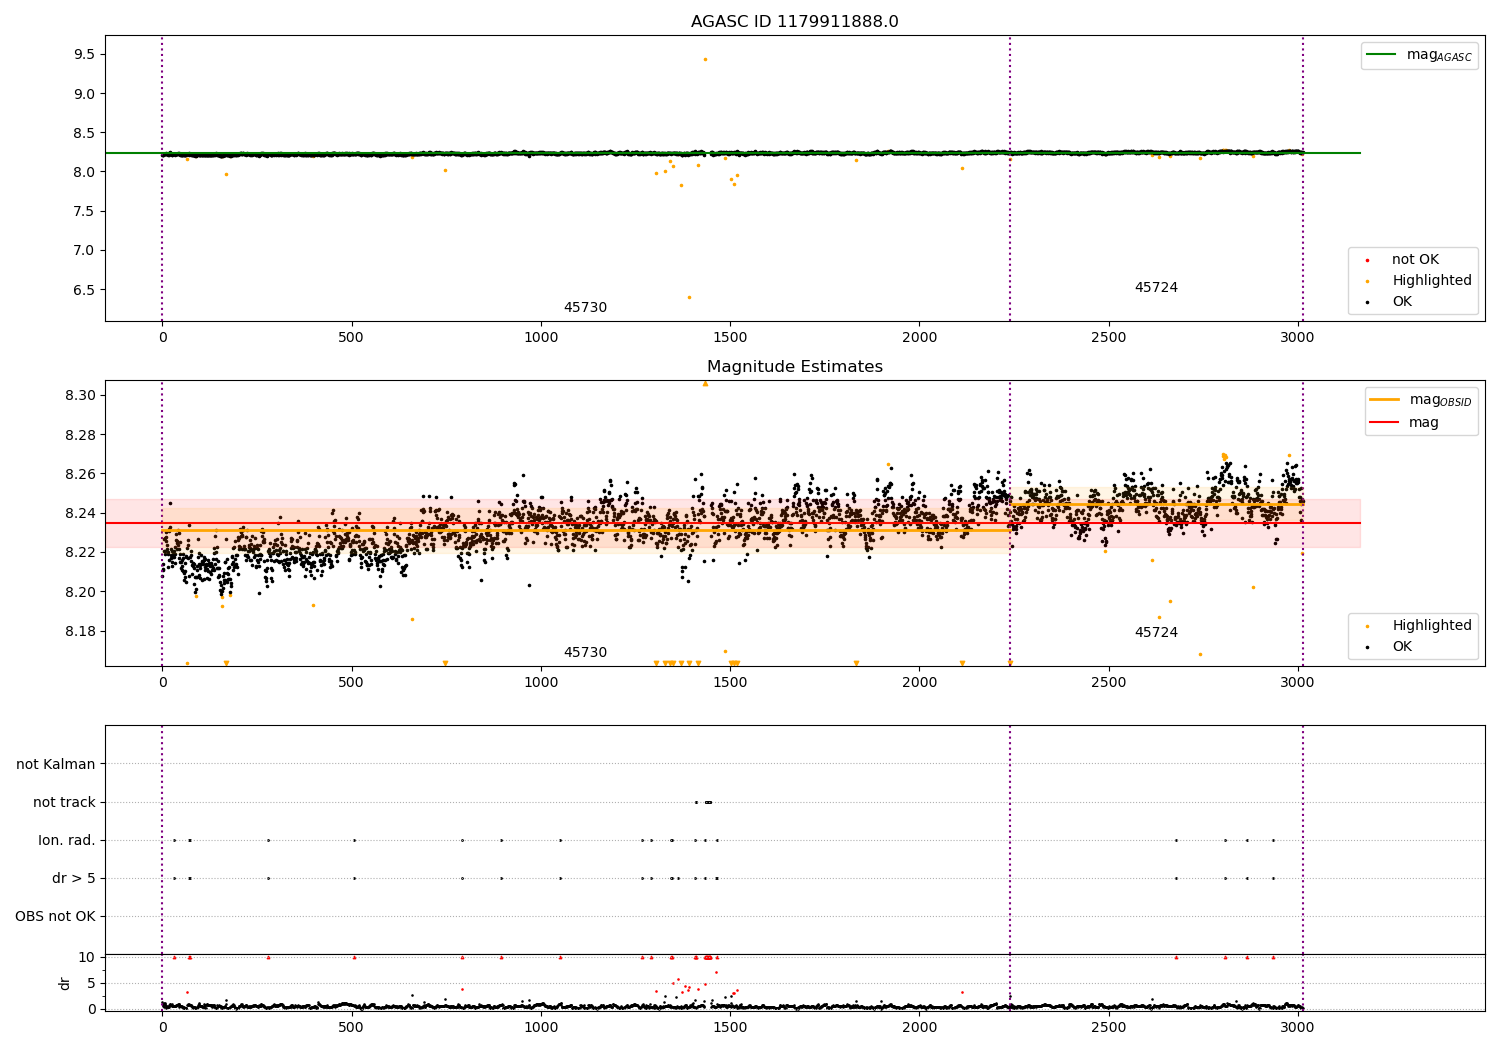The image size is (1500, 1050).
Task: Click 'Highlighted' legend entry in the top plot
Action: (x=1419, y=281)
